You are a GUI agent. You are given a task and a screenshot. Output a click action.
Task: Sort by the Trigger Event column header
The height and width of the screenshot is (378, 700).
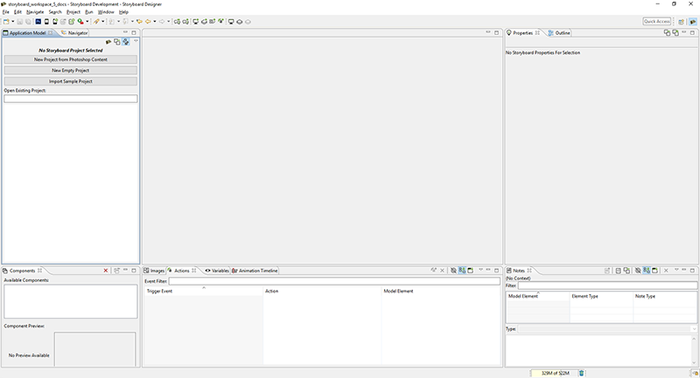204,291
